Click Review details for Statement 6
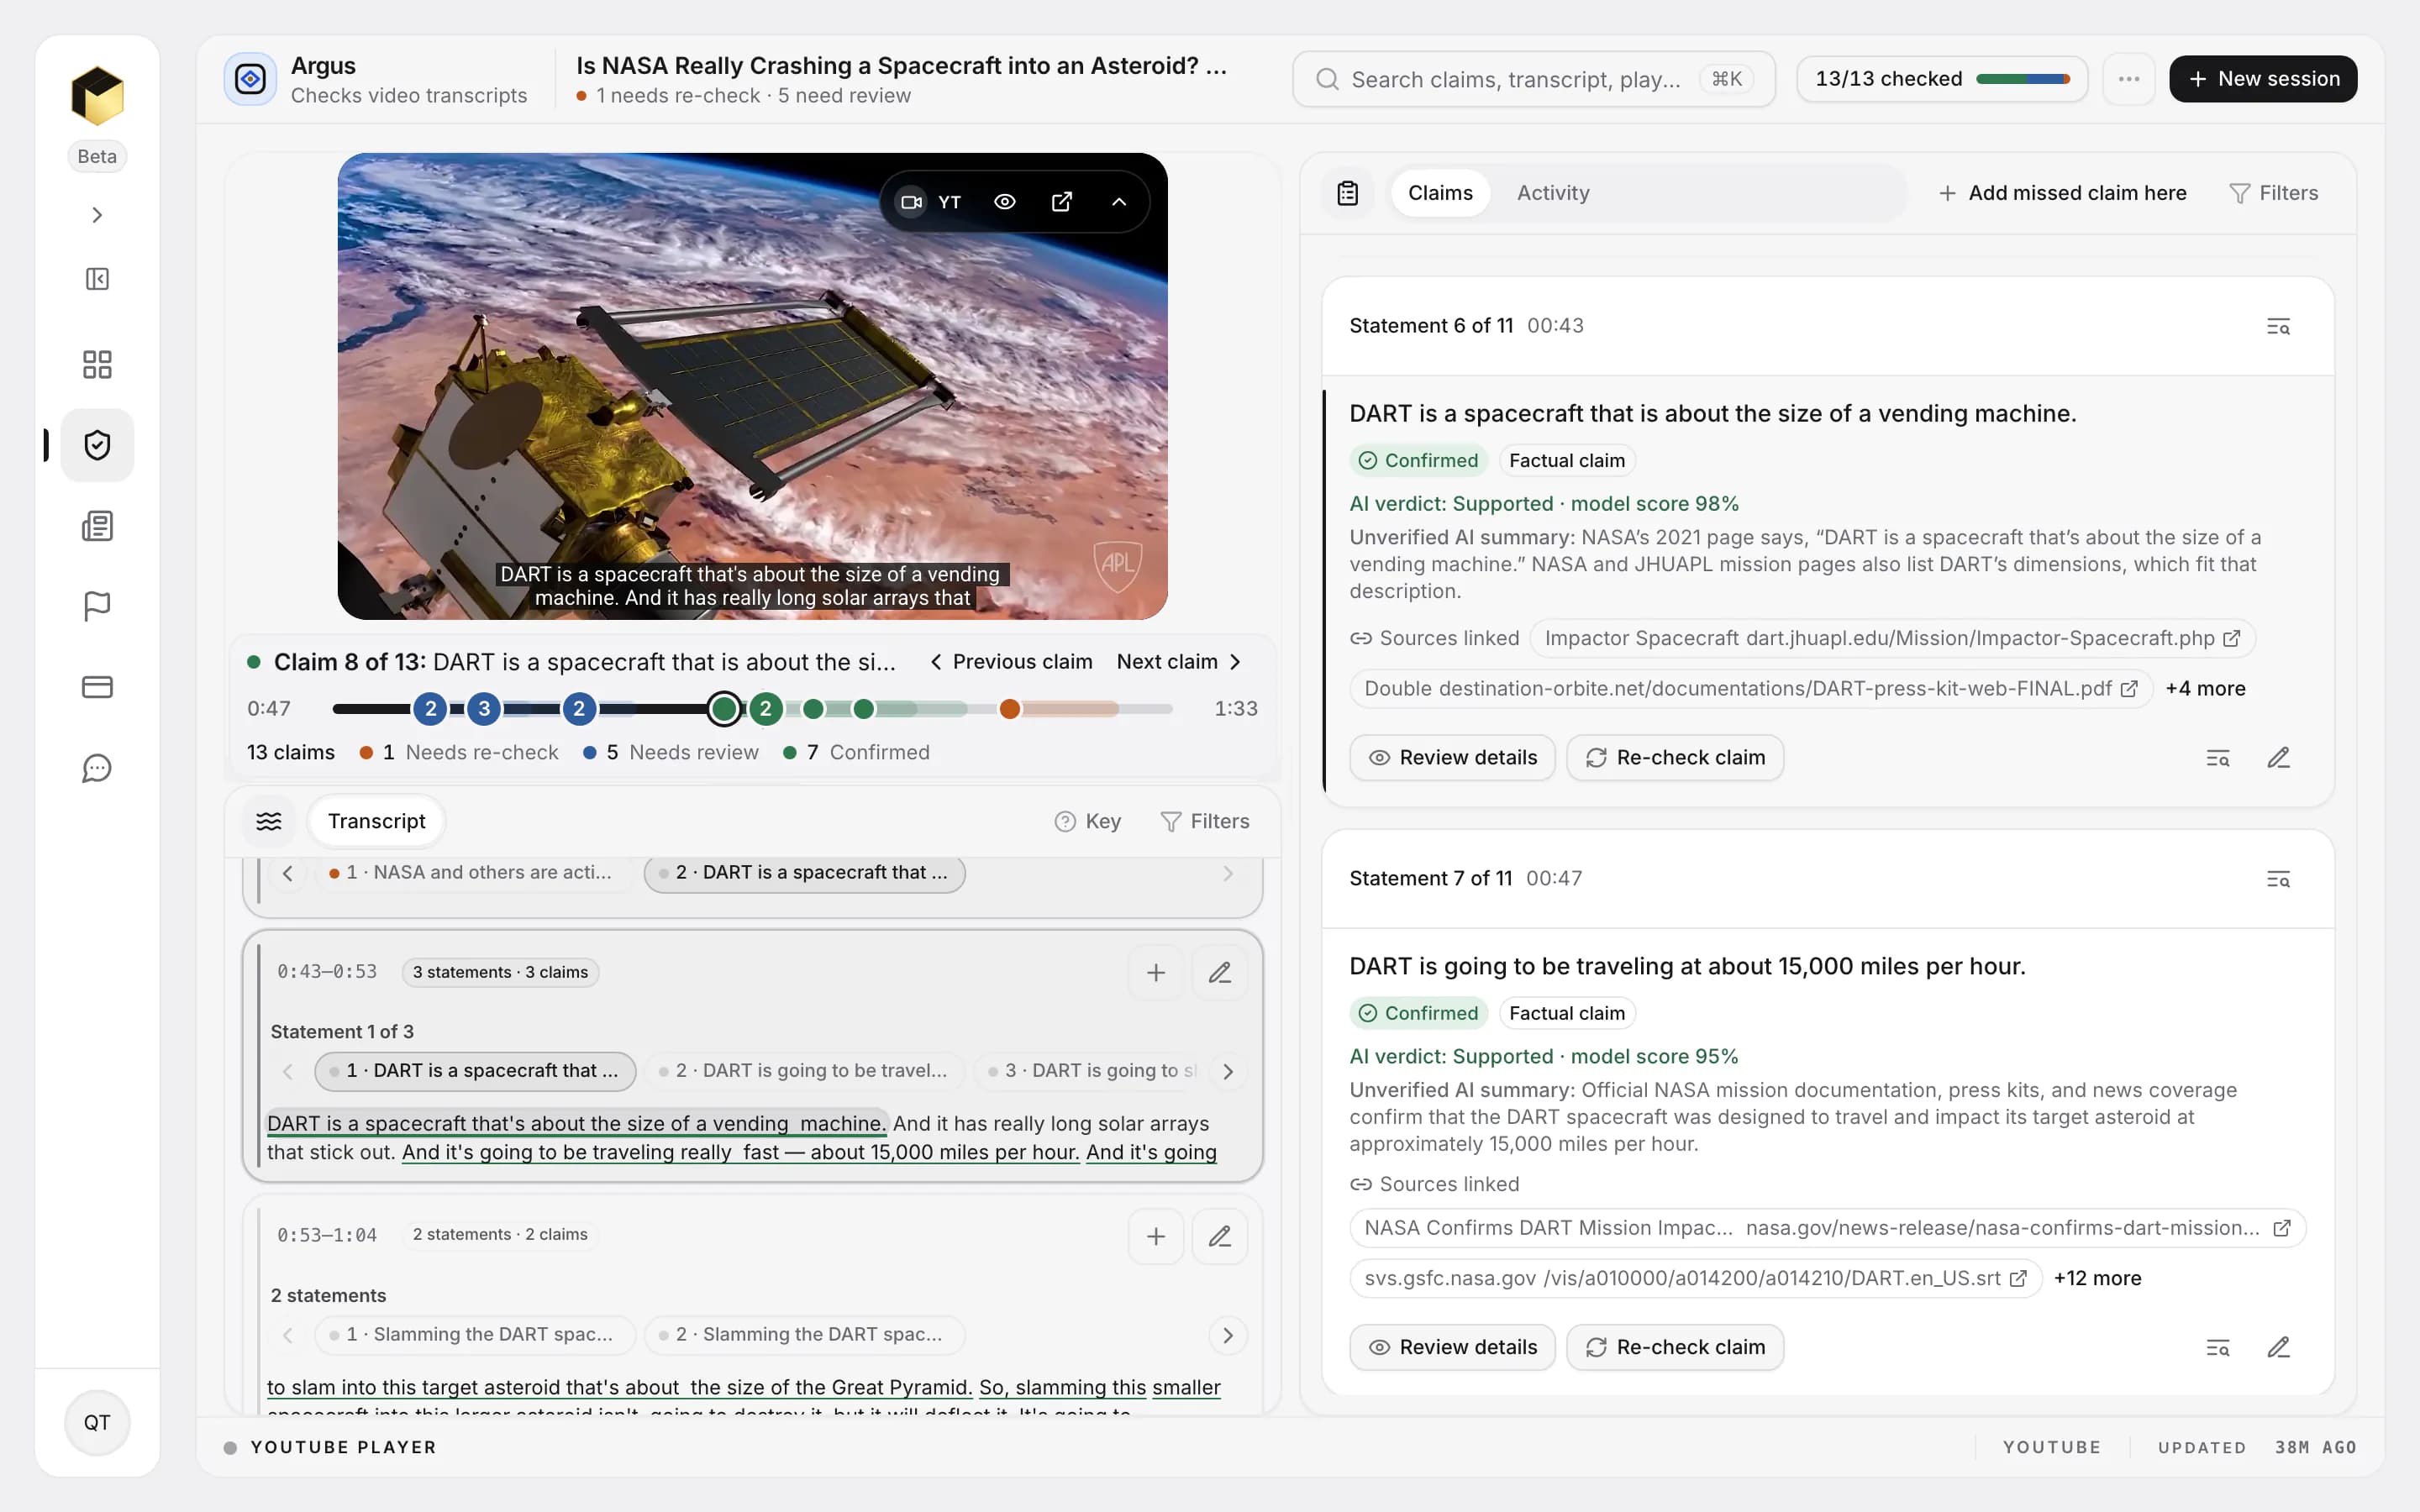The width and height of the screenshot is (2420, 1512). [1452, 758]
